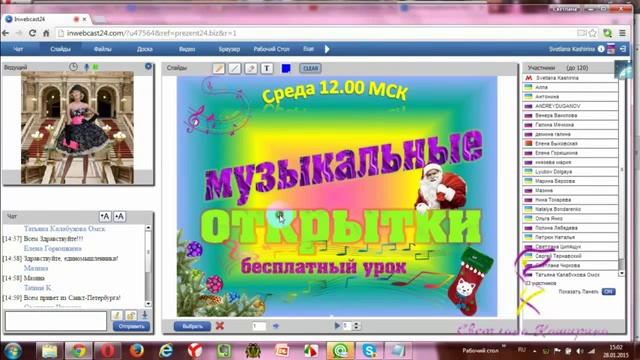This screenshot has height=360, width=640.
Task: Select participant Svetlana Kashirina in the list
Action: (x=570, y=78)
